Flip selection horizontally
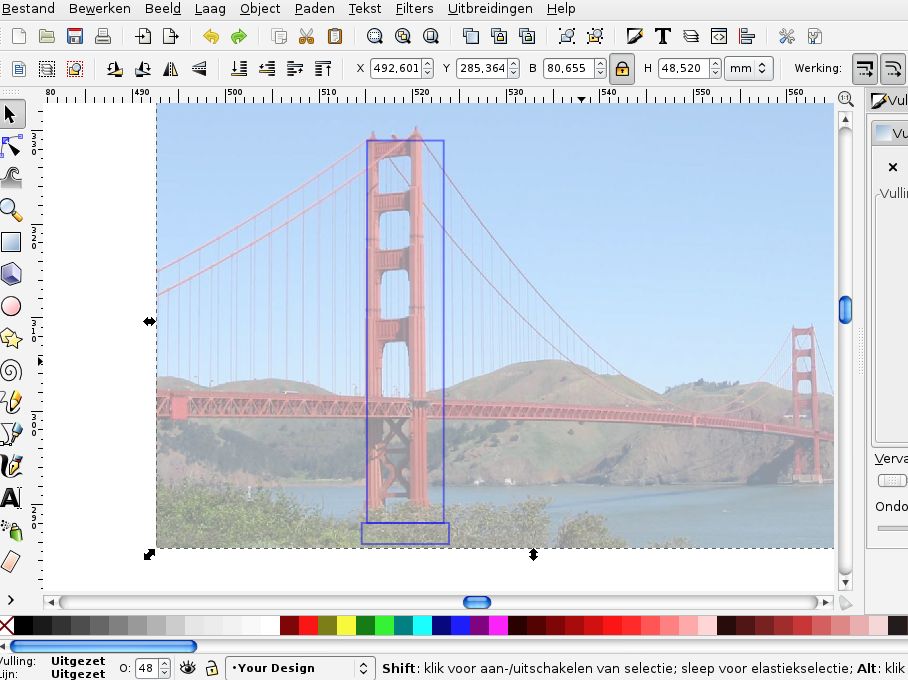This screenshot has width=908, height=680. point(170,69)
